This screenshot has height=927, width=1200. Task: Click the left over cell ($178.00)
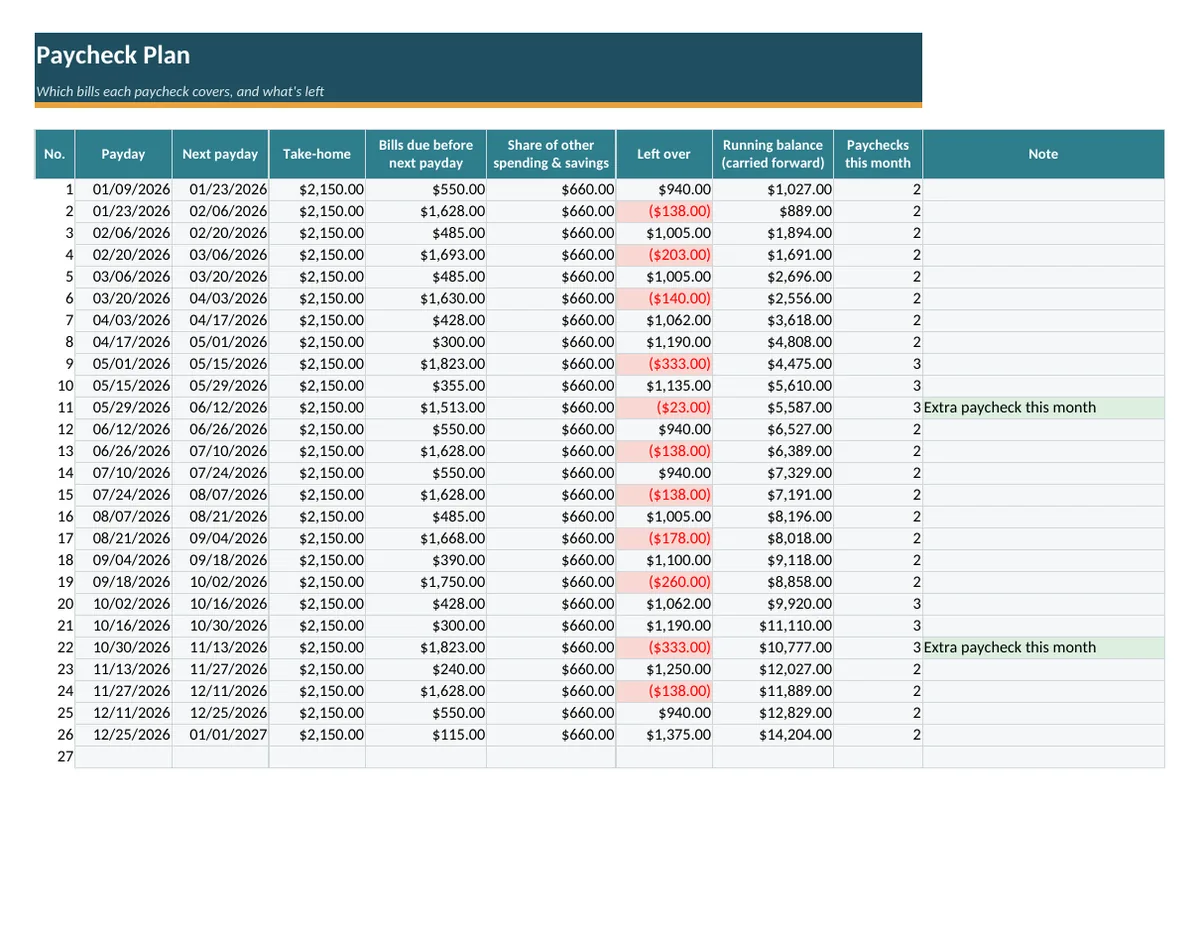pyautogui.click(x=664, y=538)
